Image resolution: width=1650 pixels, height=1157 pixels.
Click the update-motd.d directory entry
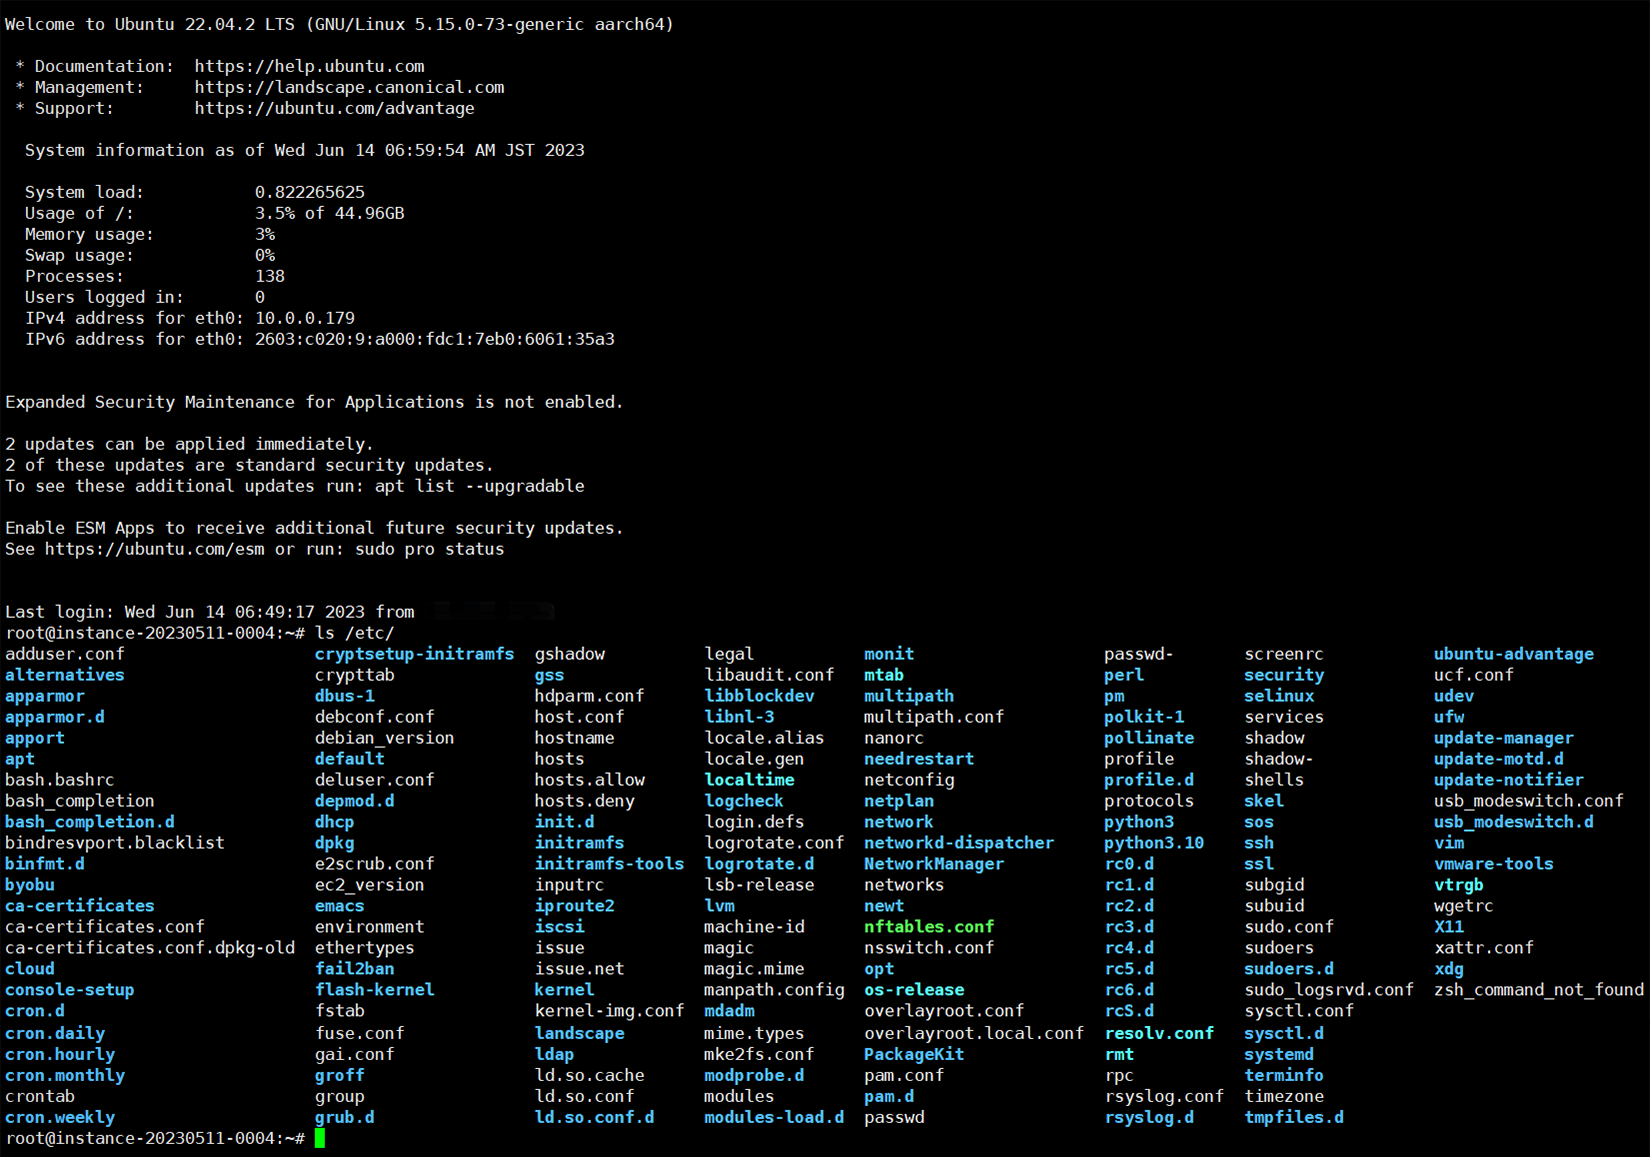click(1499, 759)
